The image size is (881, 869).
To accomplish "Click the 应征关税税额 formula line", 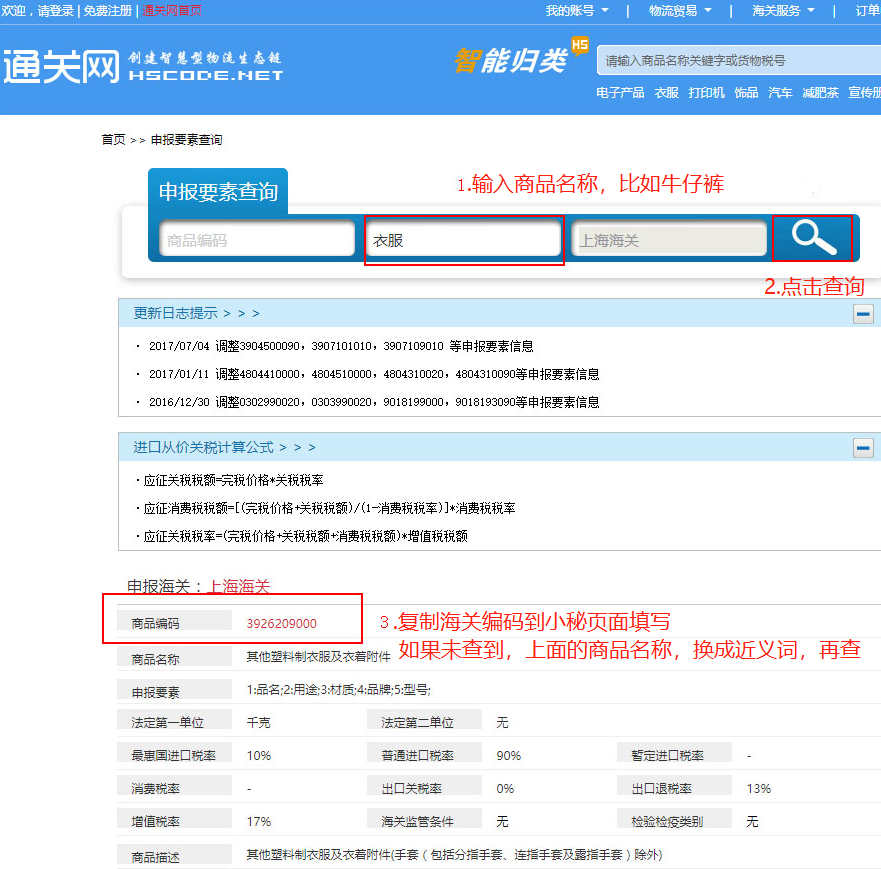I will [x=232, y=480].
